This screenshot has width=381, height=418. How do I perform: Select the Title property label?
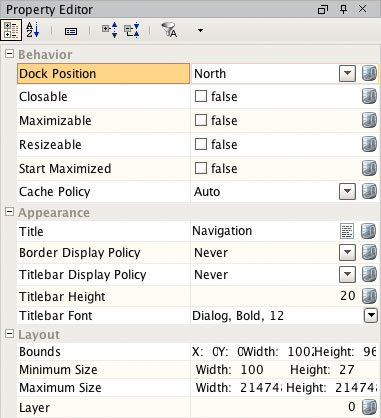31,231
